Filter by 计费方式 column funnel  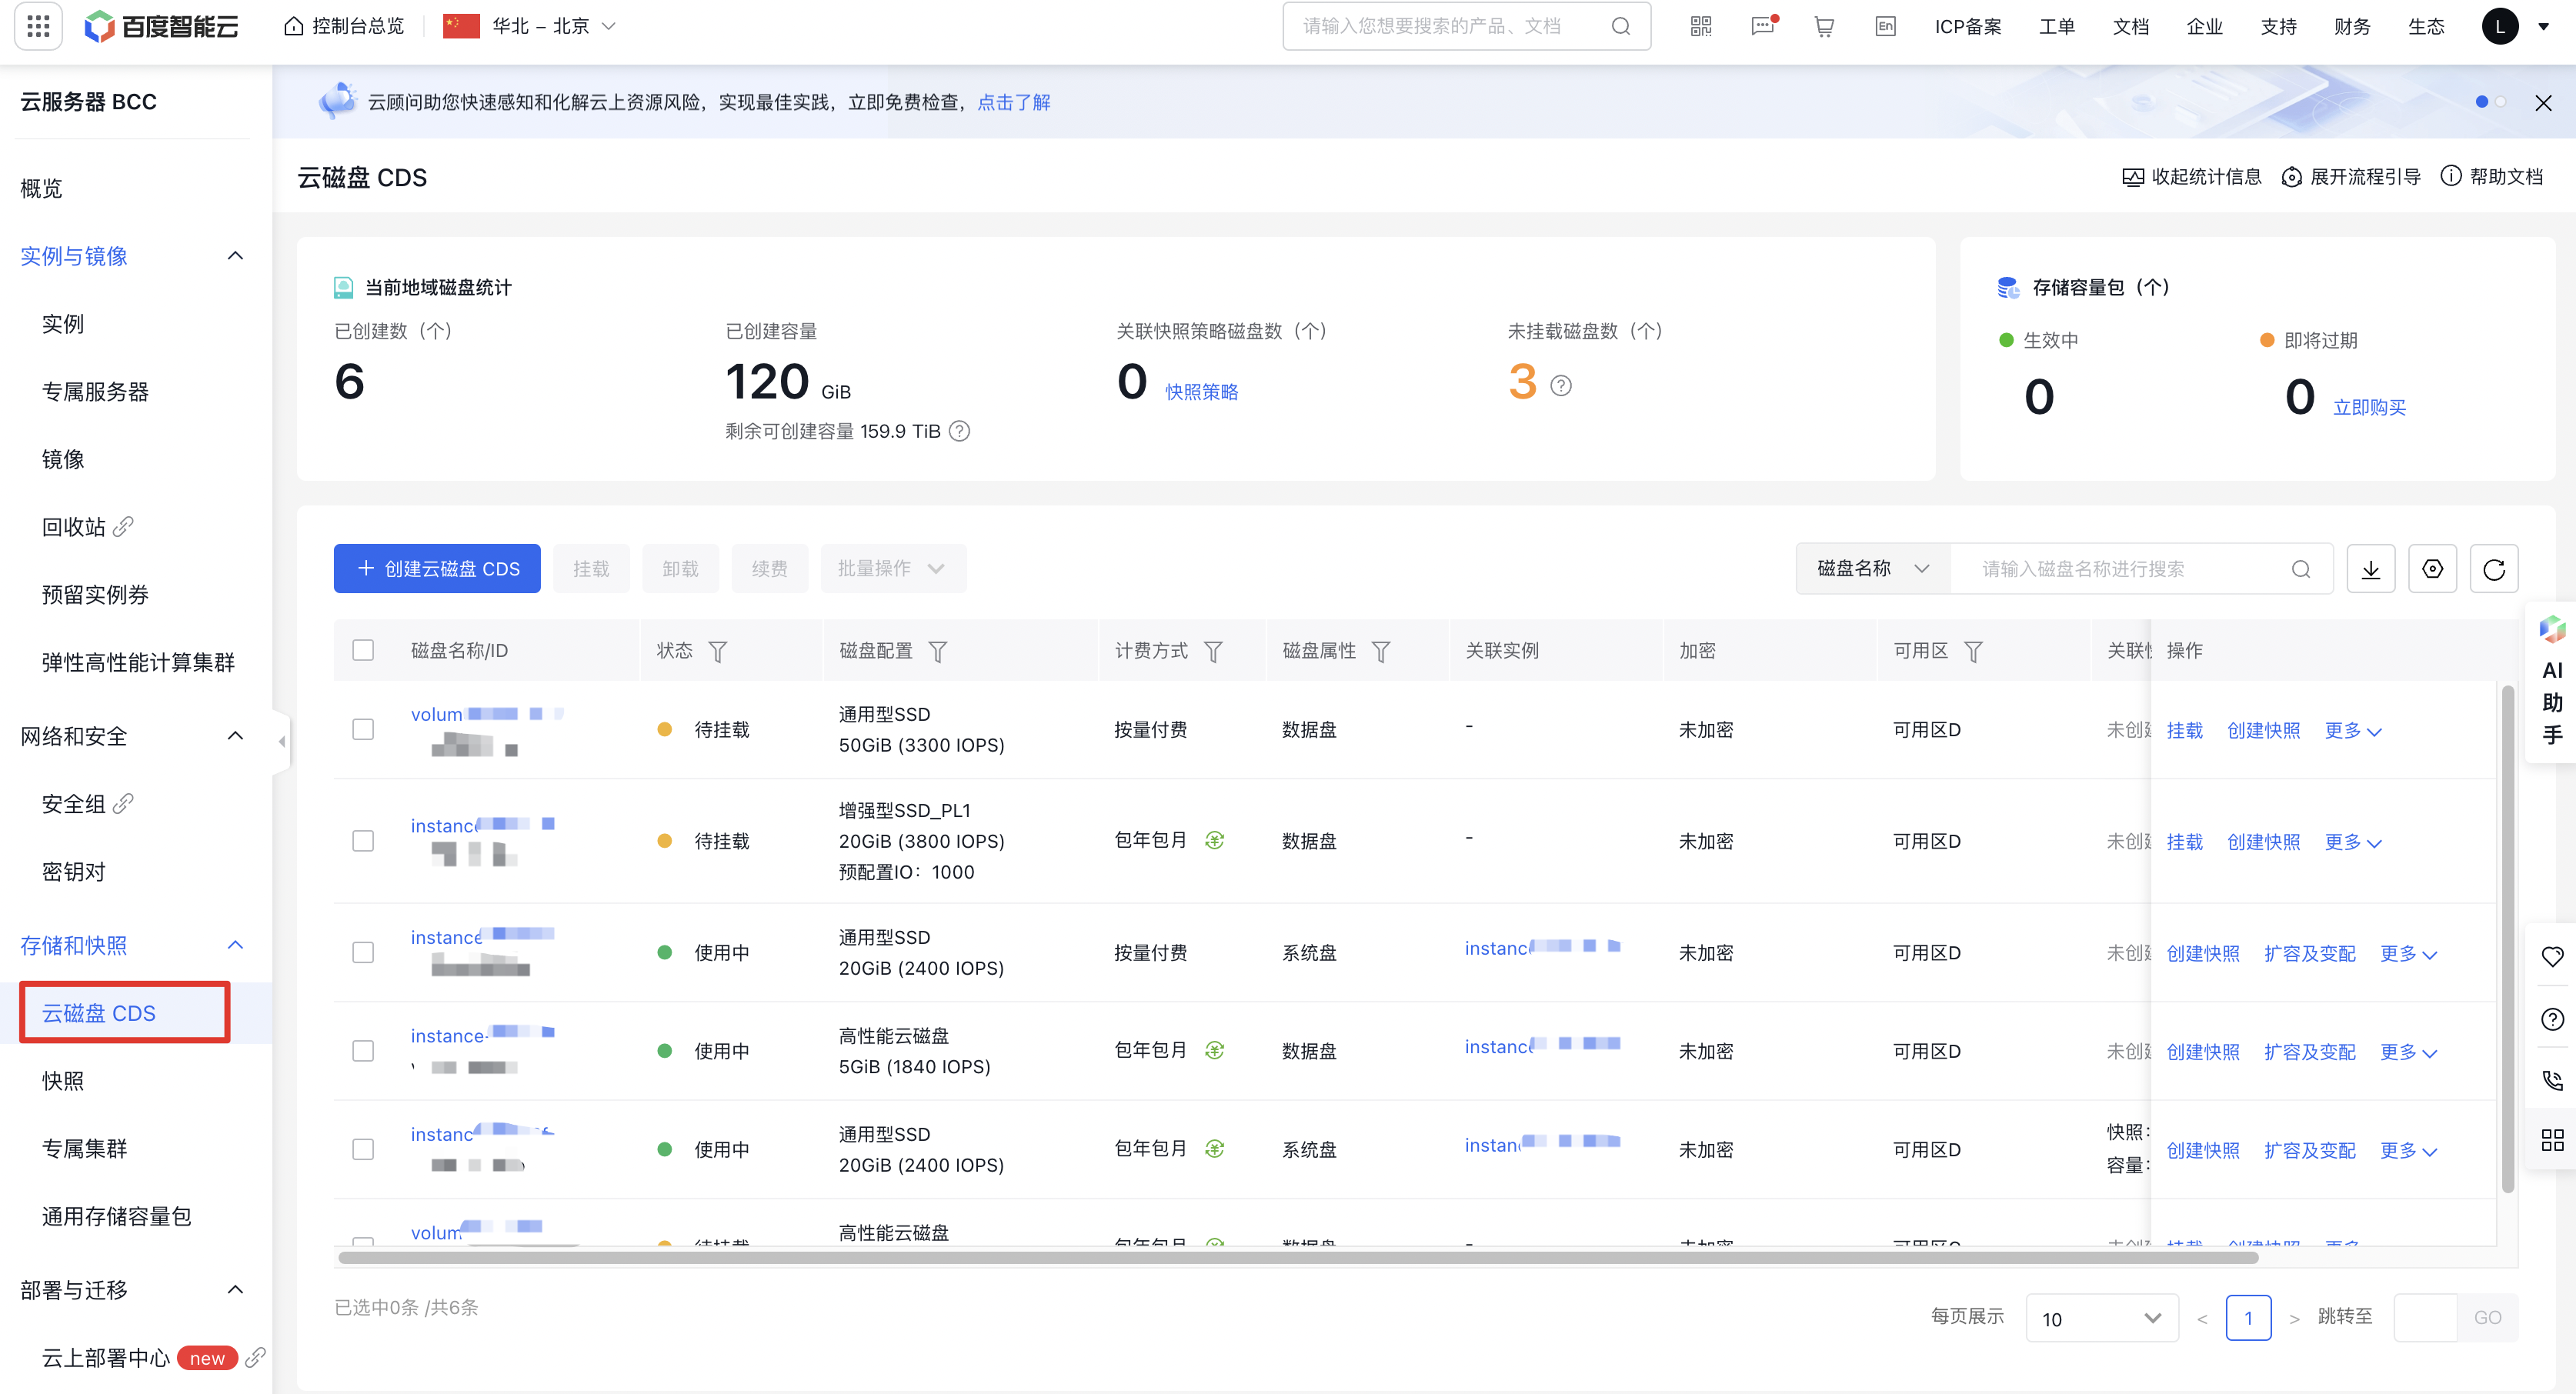pyautogui.click(x=1213, y=652)
